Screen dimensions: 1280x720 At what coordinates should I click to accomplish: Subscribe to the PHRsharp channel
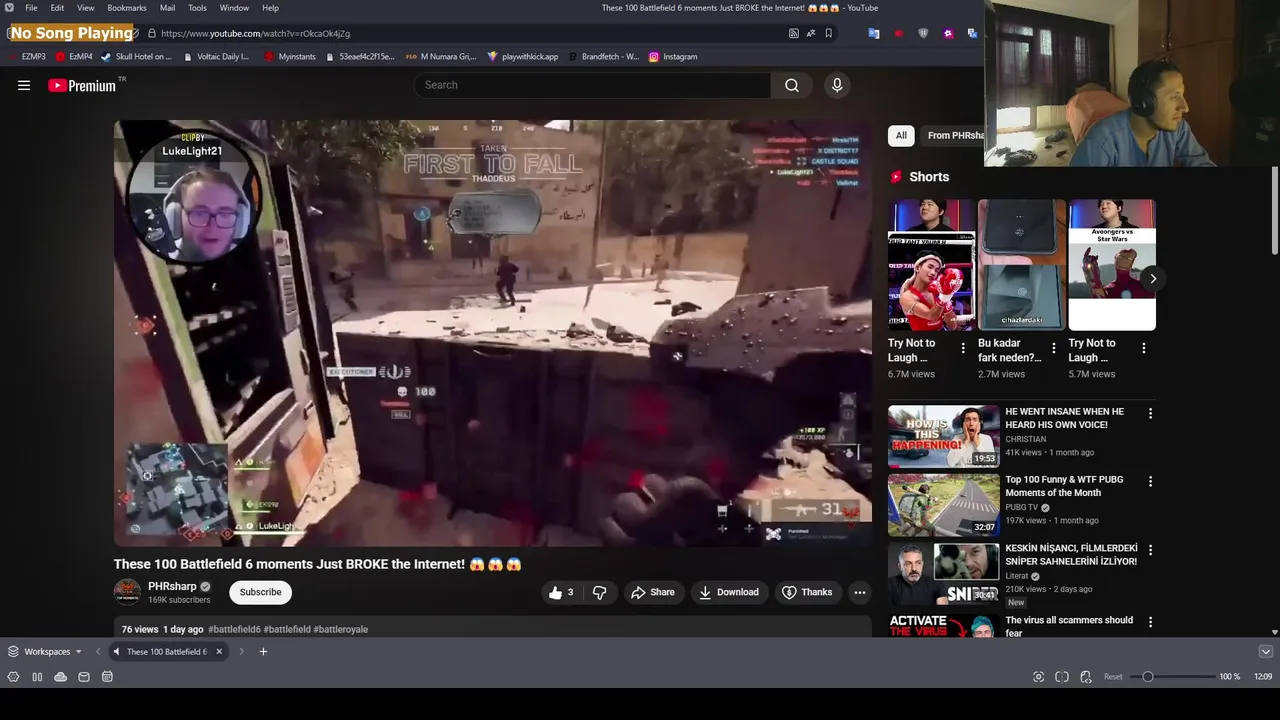260,592
